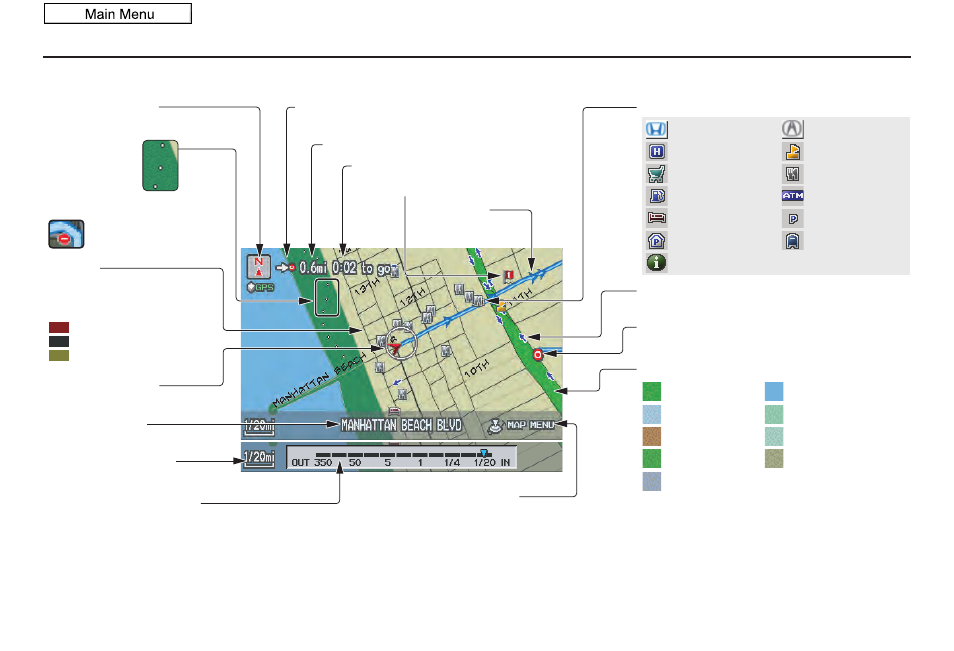Click the gas station pump icon
This screenshot has height=651, width=954.
pyautogui.click(x=657, y=196)
